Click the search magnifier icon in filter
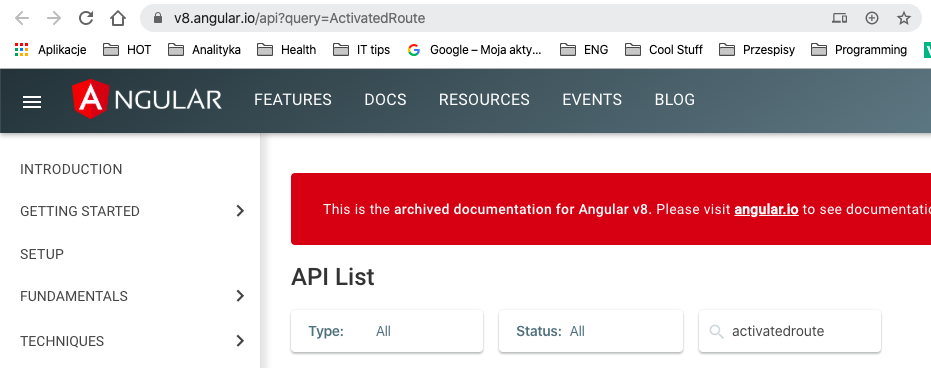The height and width of the screenshot is (368, 931). click(717, 331)
